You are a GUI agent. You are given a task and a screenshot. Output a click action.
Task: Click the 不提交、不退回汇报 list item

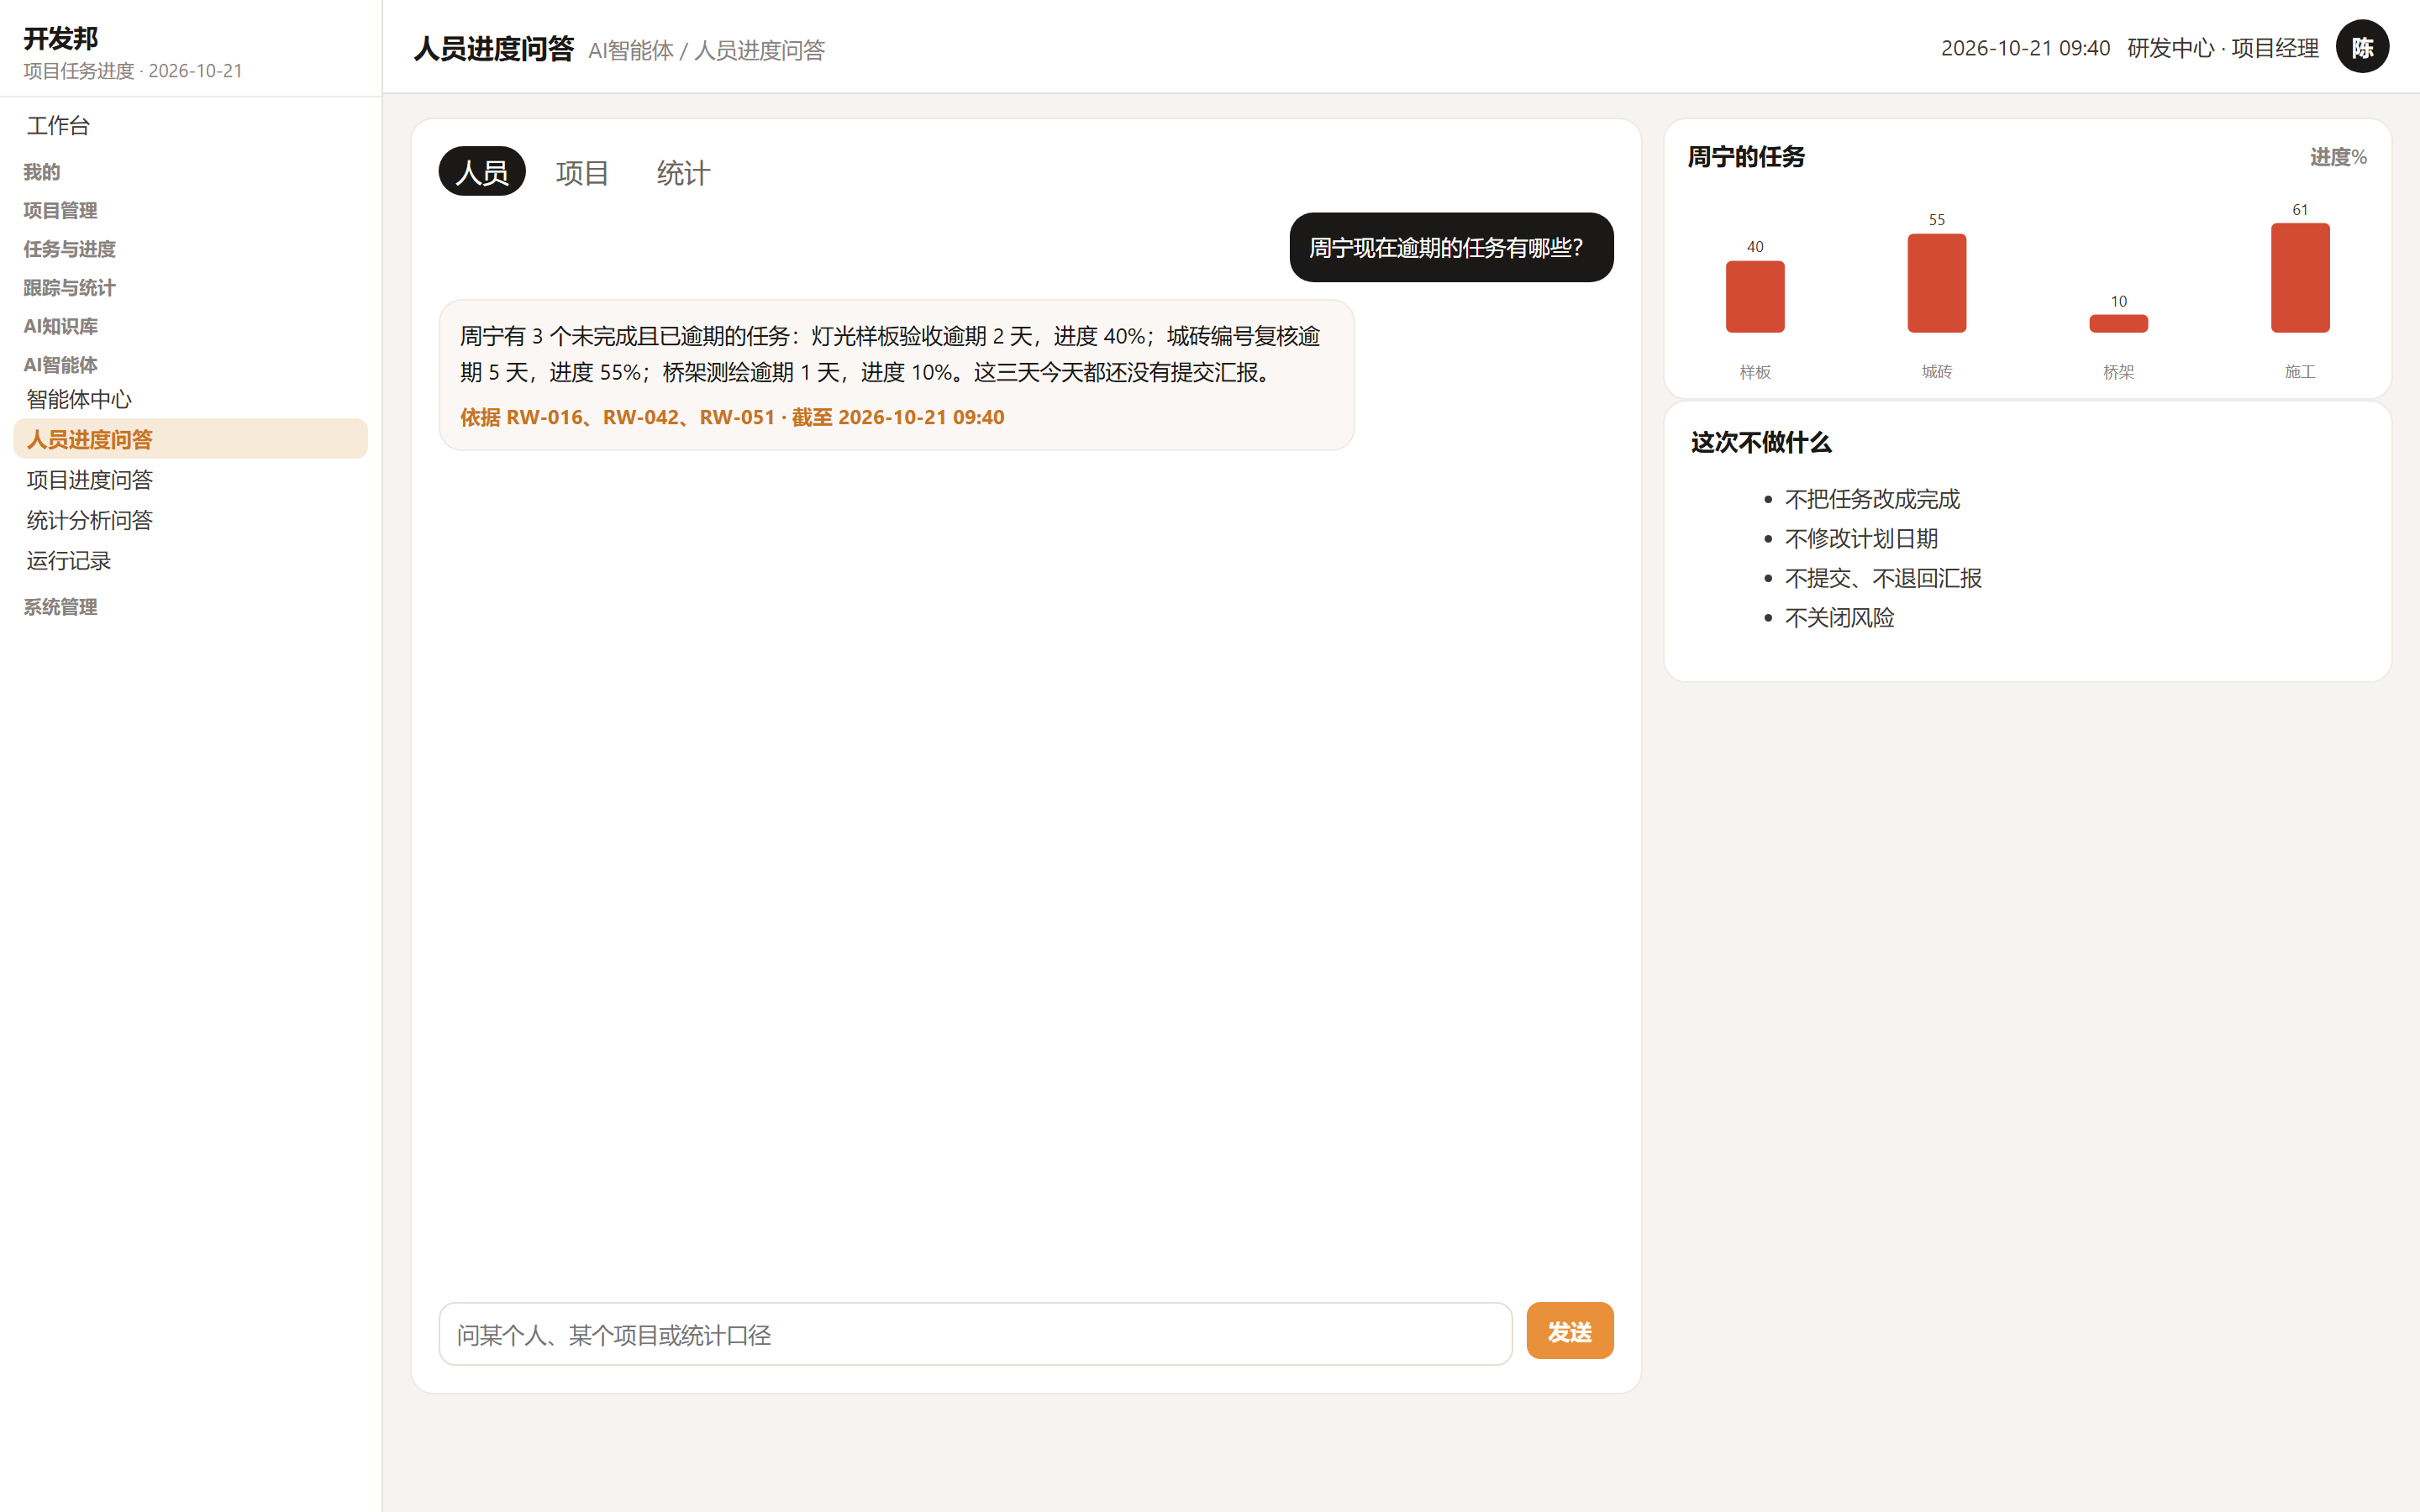coord(1883,578)
